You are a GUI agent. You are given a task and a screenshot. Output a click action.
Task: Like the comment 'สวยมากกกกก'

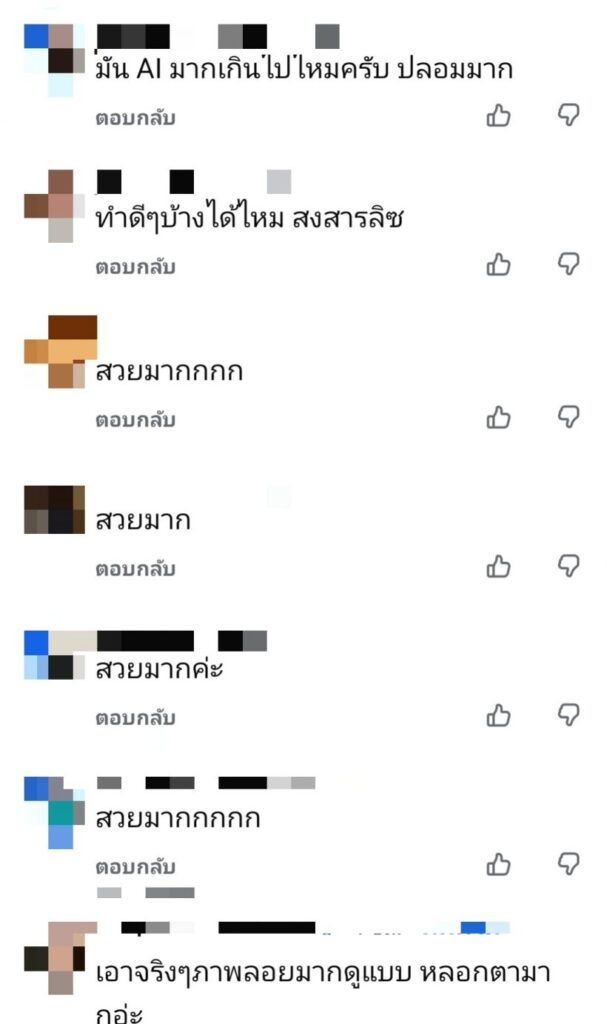point(499,418)
